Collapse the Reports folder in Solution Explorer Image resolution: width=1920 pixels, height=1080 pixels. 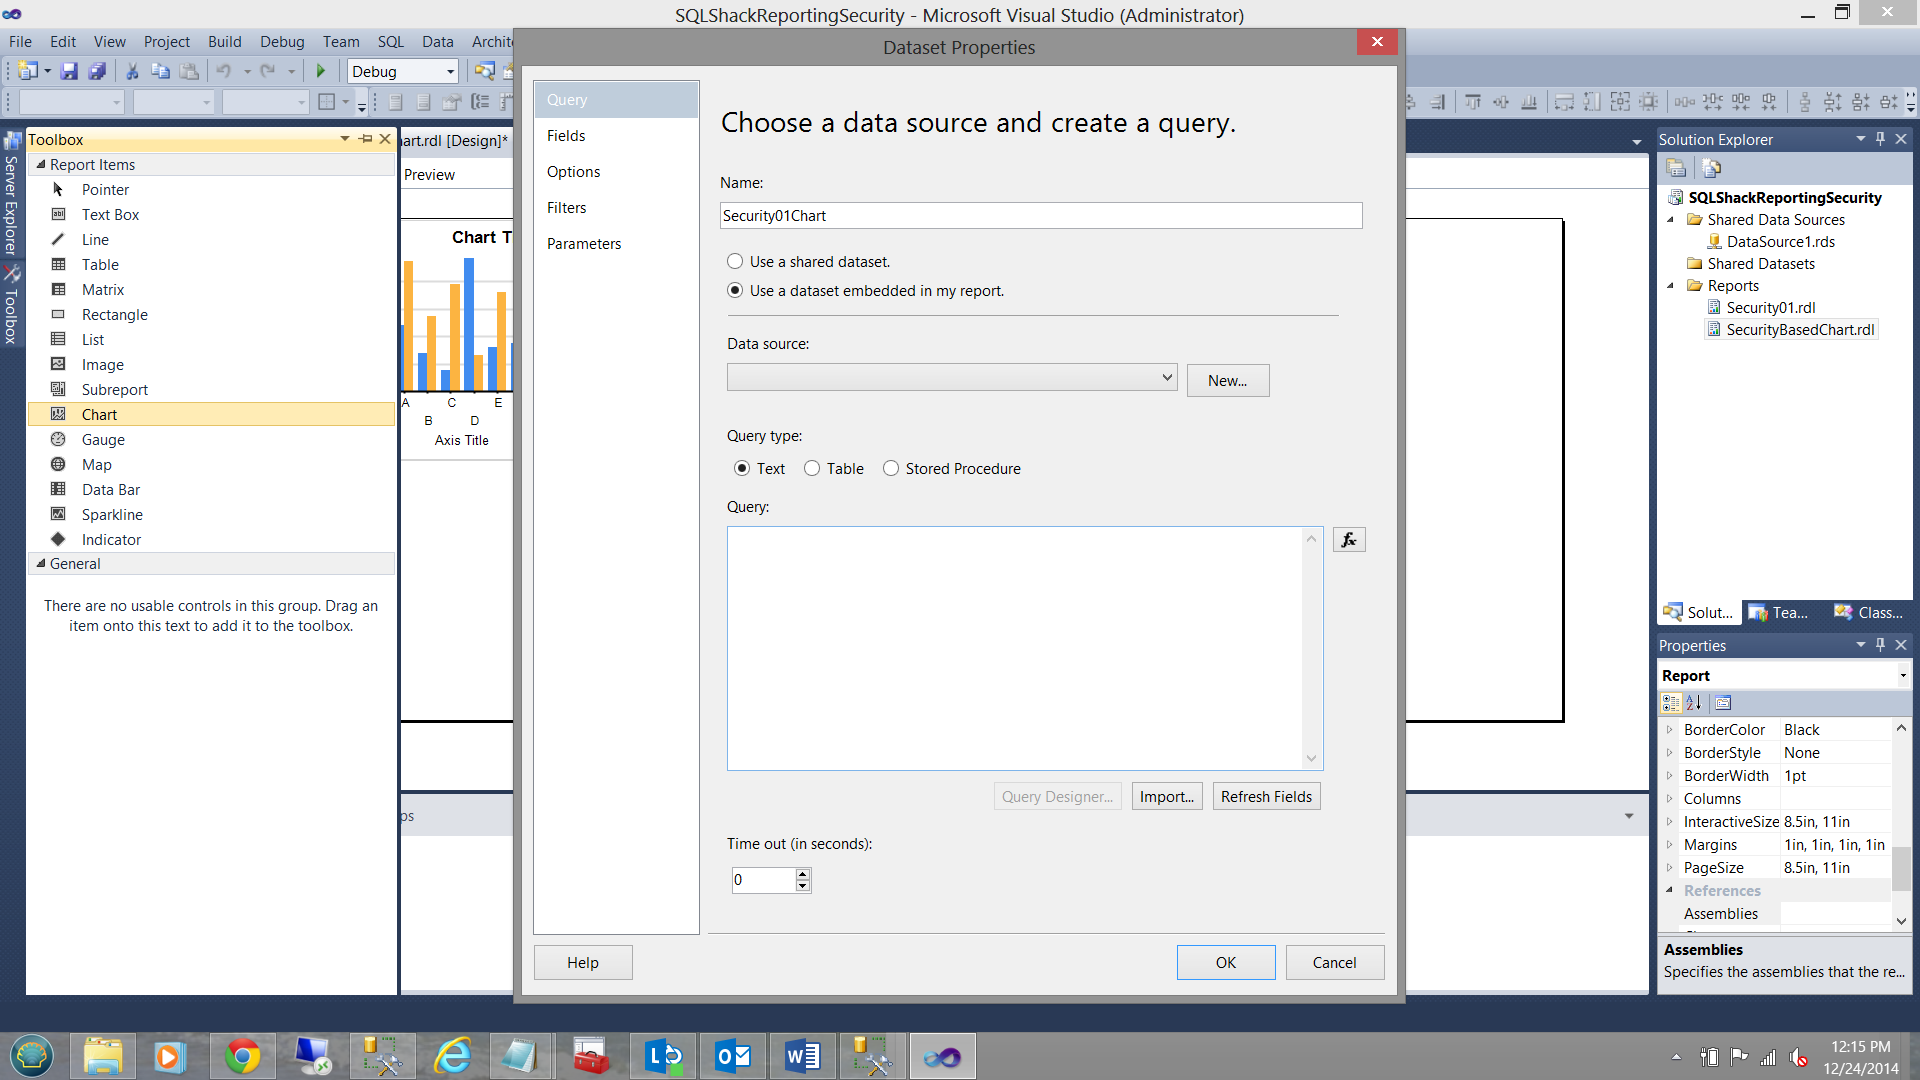[x=1670, y=286]
